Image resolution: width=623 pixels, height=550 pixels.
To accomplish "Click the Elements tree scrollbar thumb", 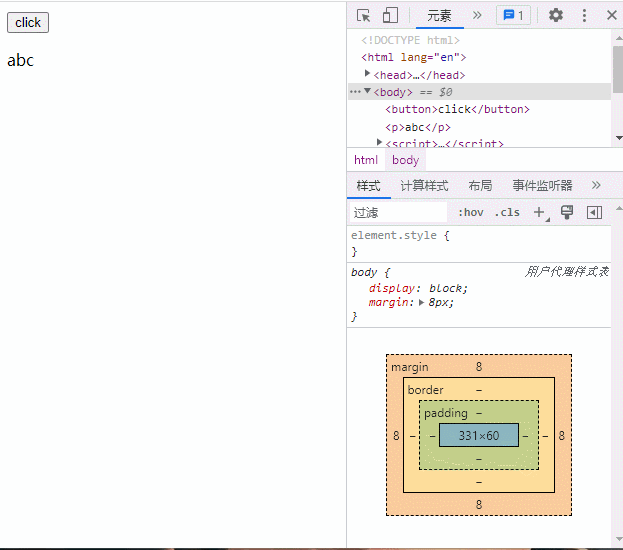I will click(618, 69).
